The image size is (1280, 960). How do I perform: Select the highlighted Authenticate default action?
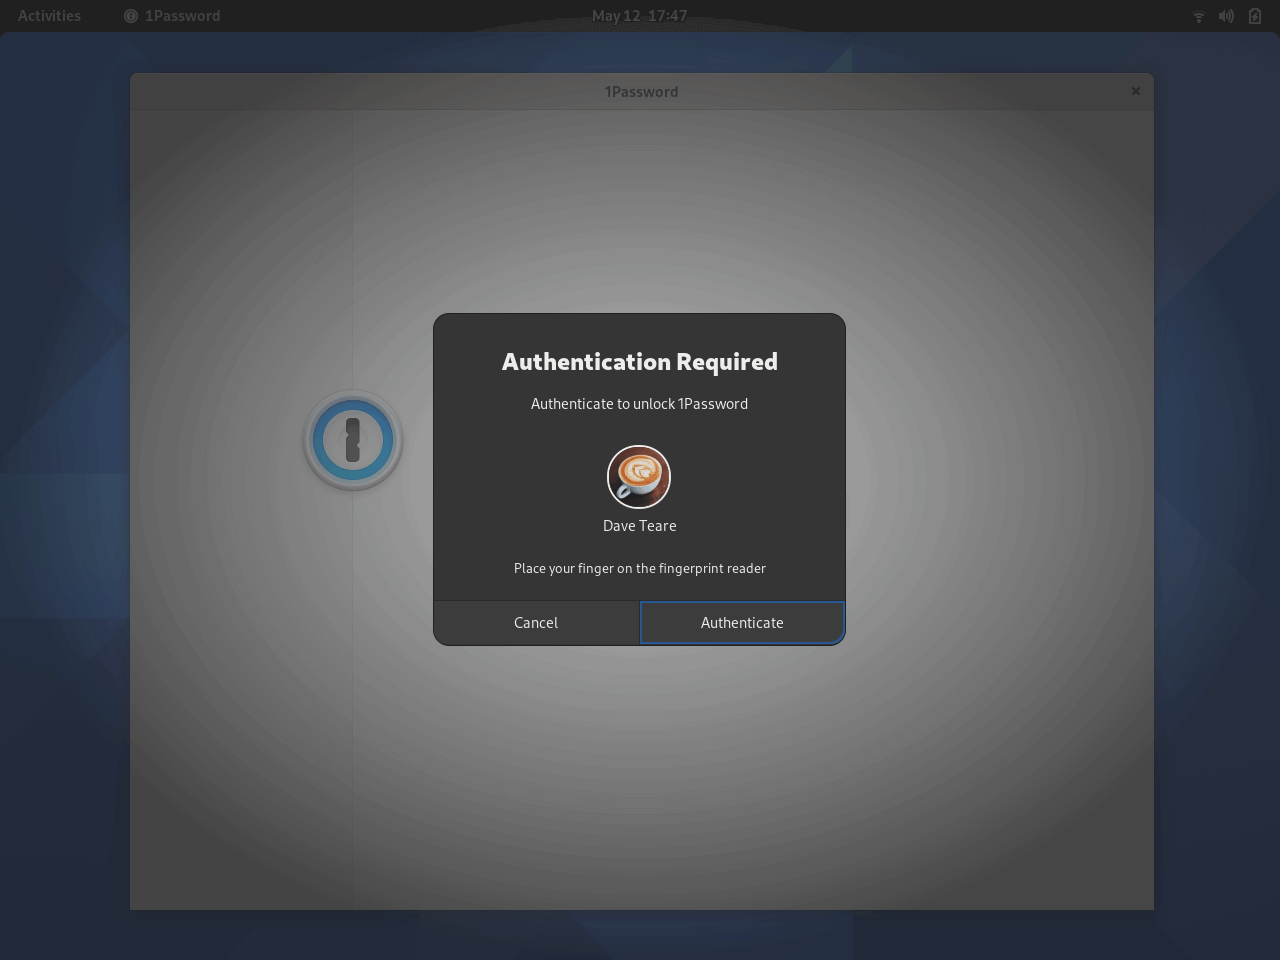pos(742,622)
